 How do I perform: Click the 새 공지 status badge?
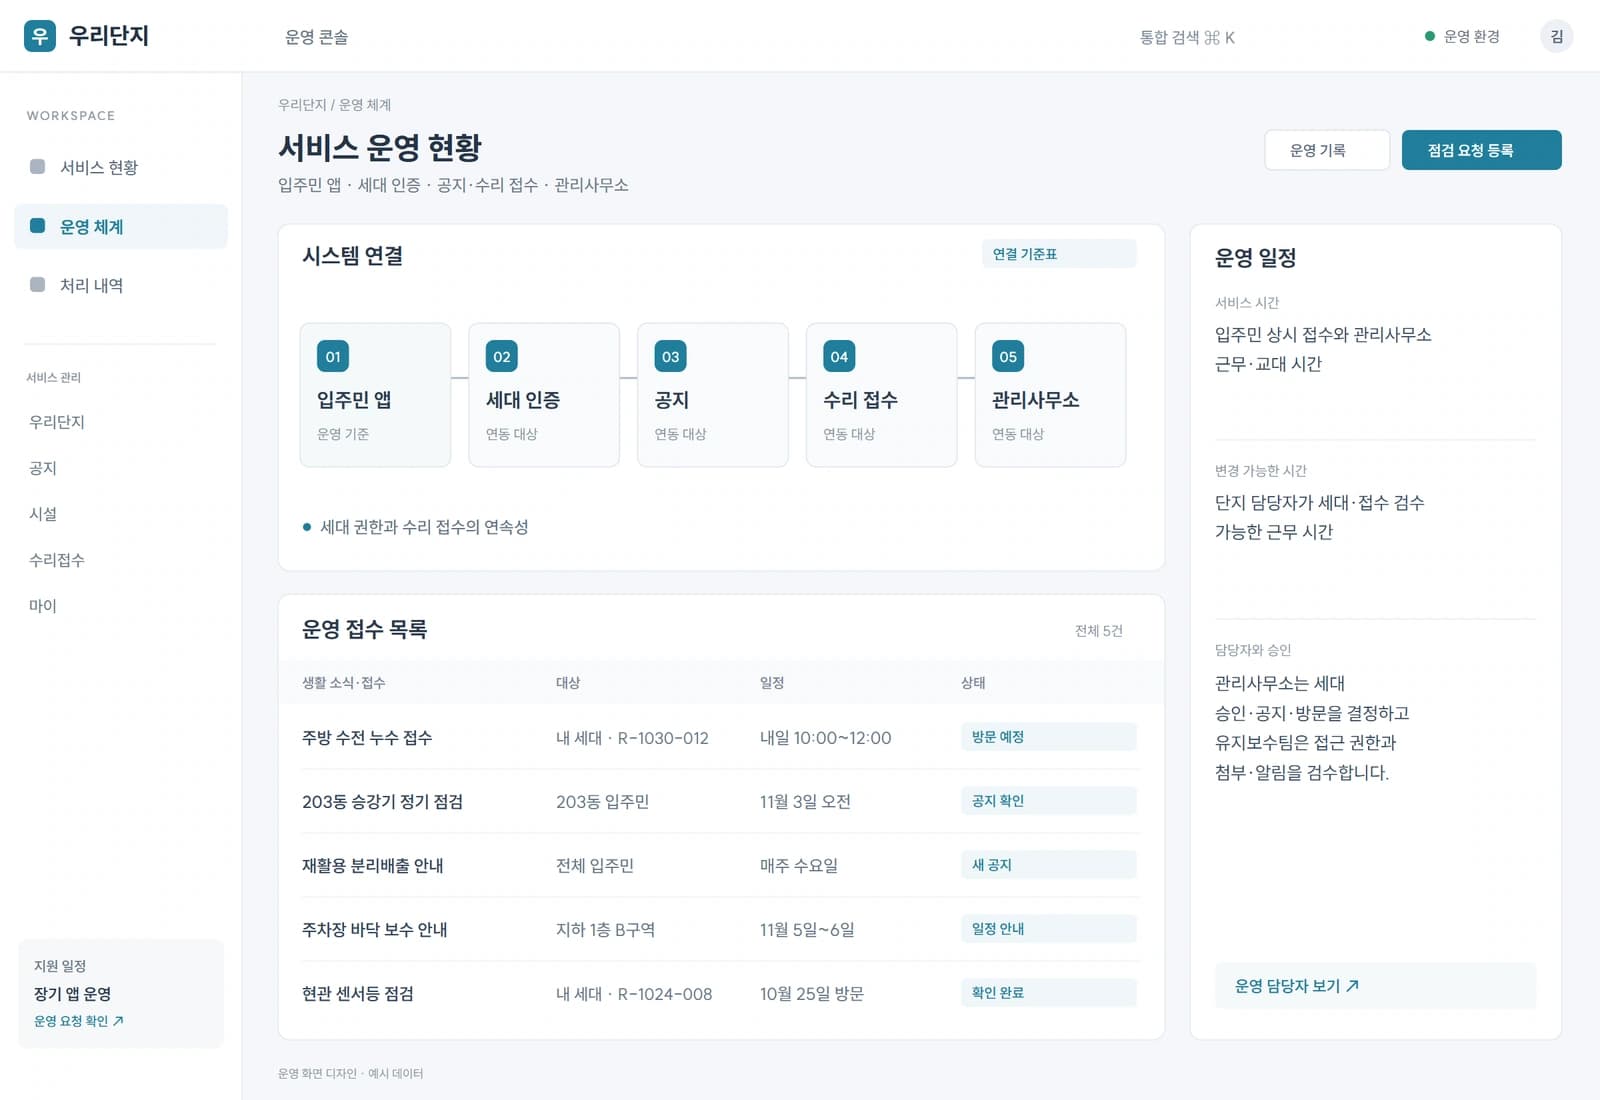1048,865
